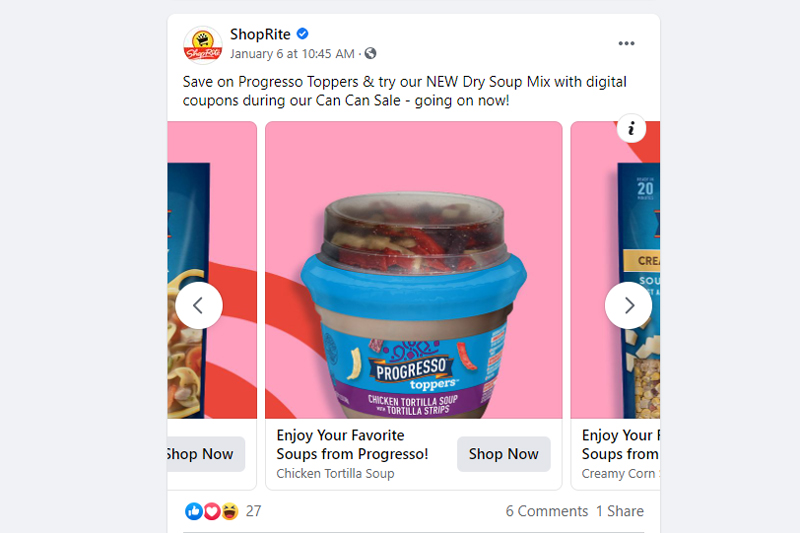Click the info icon on carousel
800x533 pixels.
[x=631, y=128]
